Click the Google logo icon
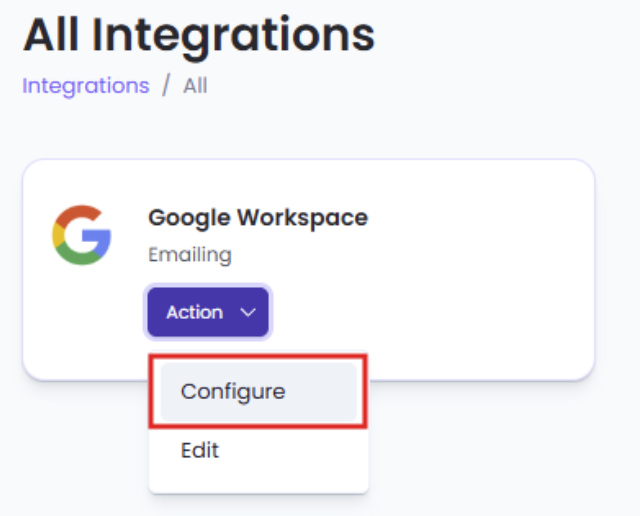Image resolution: width=640 pixels, height=516 pixels. 81,235
